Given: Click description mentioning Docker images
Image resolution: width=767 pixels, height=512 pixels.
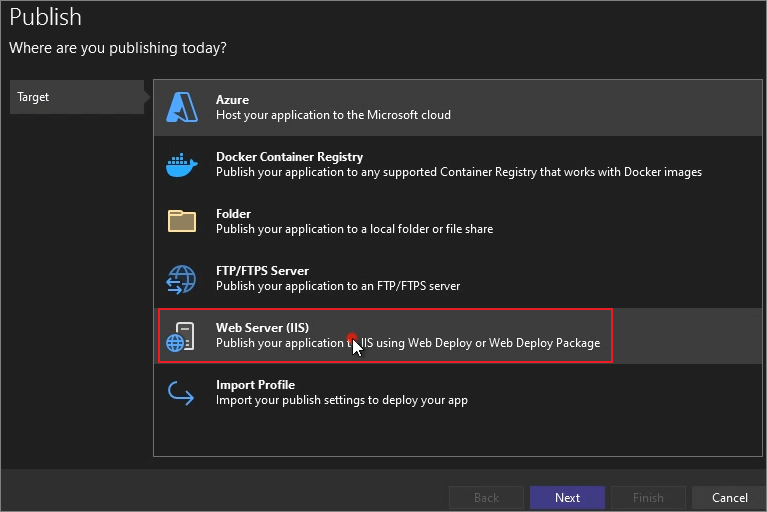Looking at the screenshot, I should coord(459,172).
